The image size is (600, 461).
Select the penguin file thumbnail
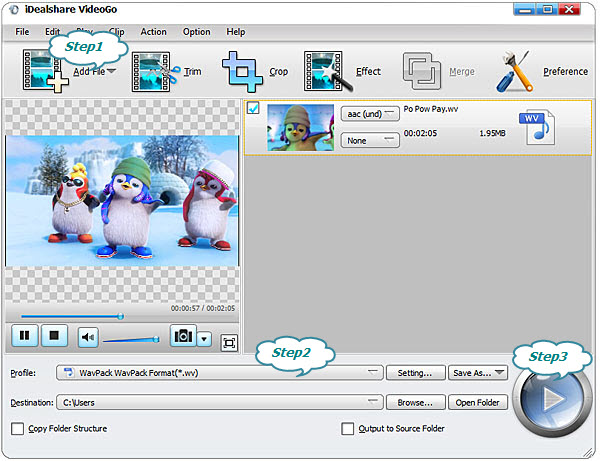[300, 127]
